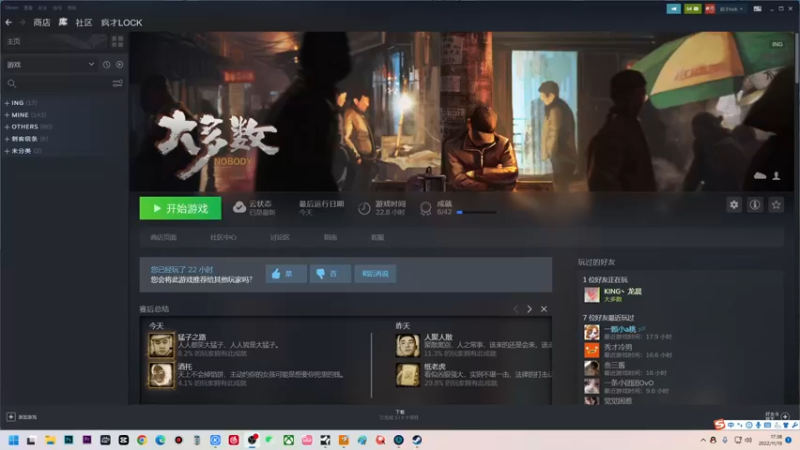Show the next post-game summary page
The width and height of the screenshot is (800, 450).
tap(529, 309)
